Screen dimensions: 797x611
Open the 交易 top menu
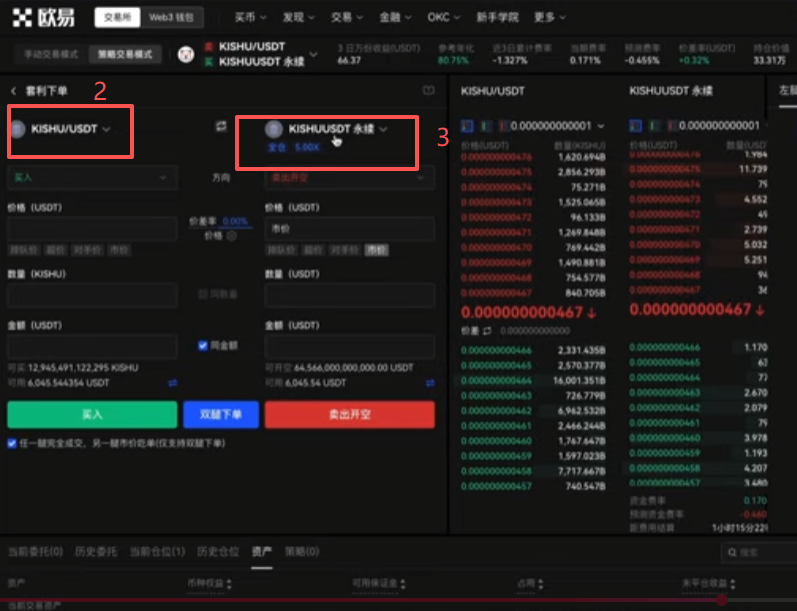347,18
